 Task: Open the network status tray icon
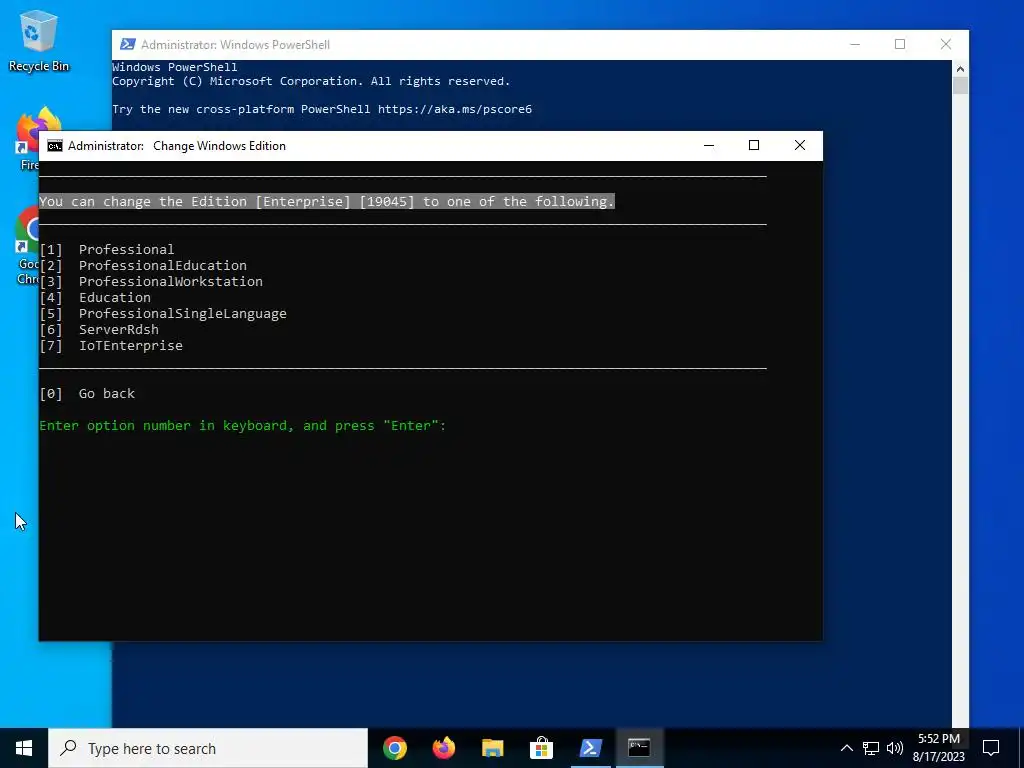(x=871, y=748)
